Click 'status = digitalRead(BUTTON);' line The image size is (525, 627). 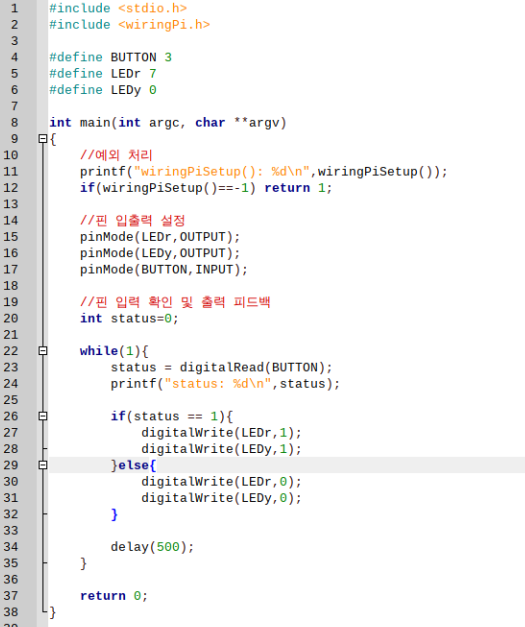click(222, 367)
